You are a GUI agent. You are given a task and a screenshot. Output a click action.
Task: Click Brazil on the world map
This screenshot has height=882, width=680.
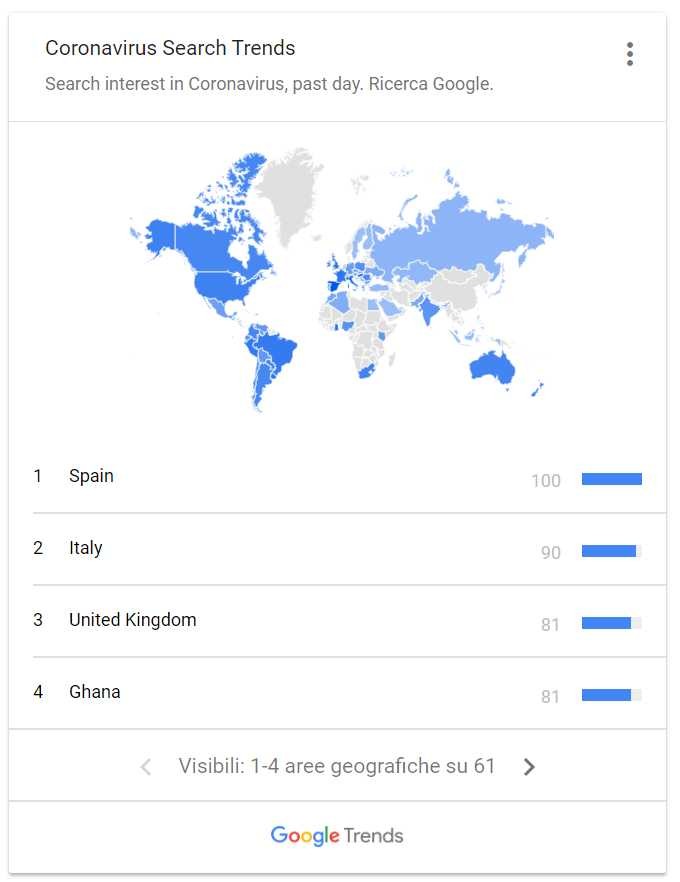tap(278, 348)
